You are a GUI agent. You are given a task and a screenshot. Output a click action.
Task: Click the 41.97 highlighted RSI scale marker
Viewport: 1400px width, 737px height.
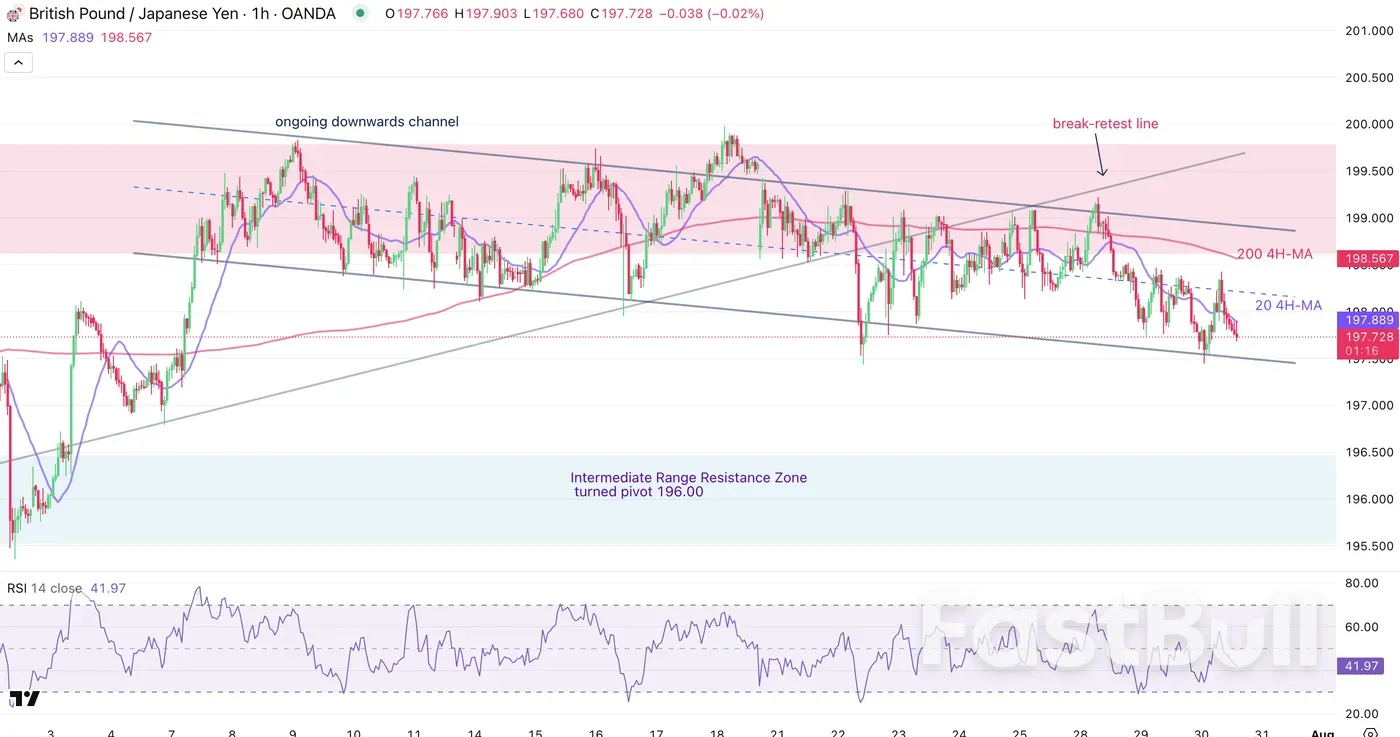click(x=1360, y=665)
